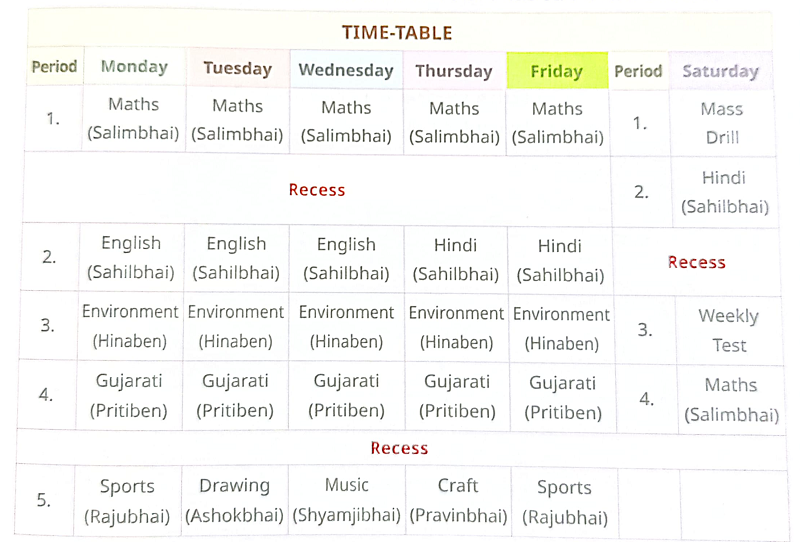
Task: Click Thursday's Craft (Pravinbhai) cell
Action: (458, 500)
